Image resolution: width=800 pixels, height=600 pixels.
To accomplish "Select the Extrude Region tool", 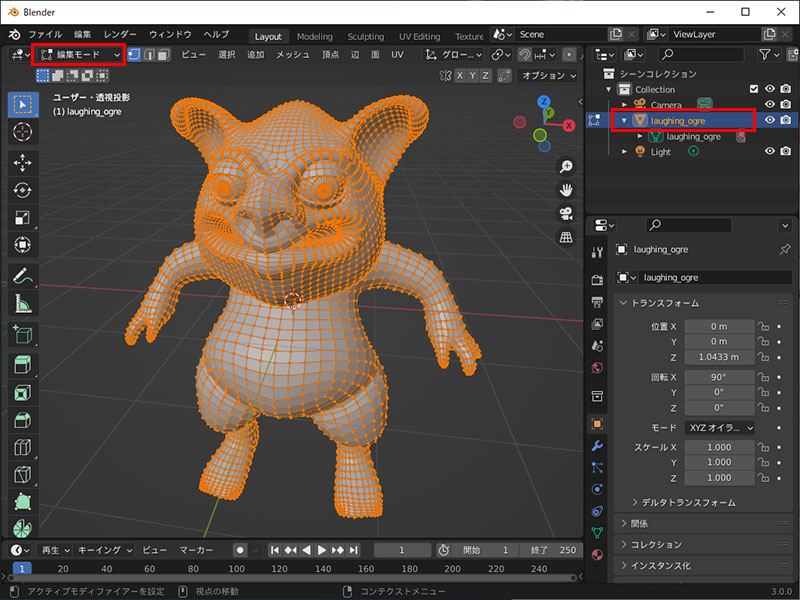I will click(22, 365).
